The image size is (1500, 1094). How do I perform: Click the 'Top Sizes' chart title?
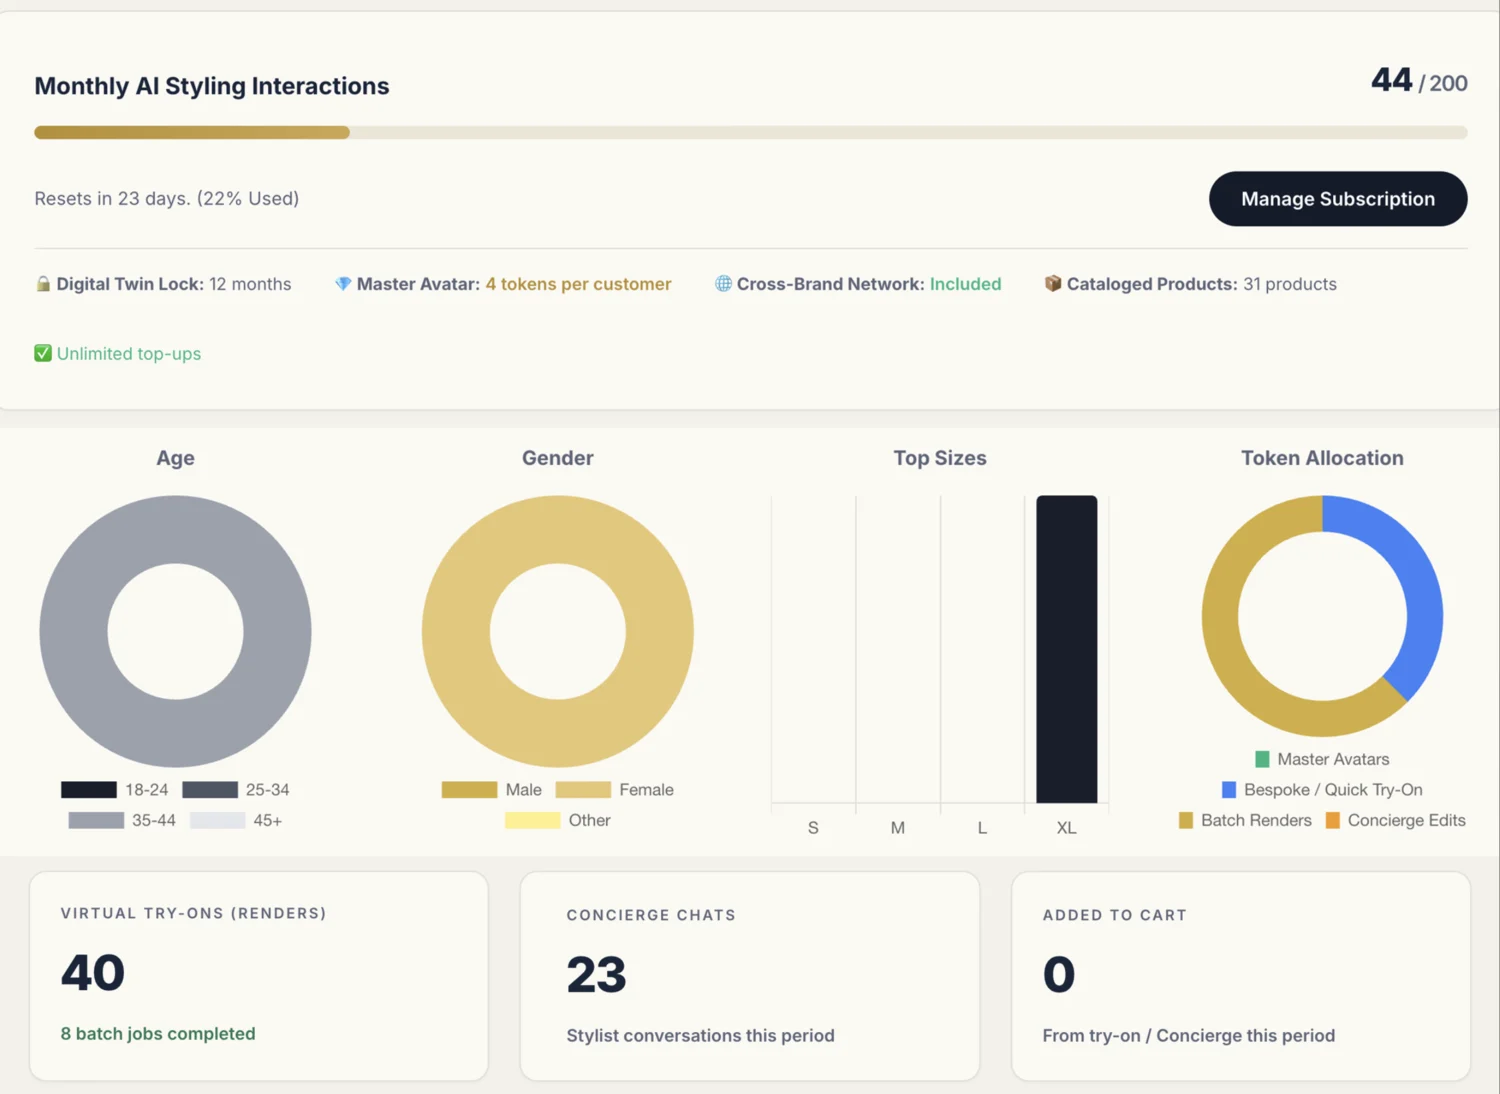940,458
